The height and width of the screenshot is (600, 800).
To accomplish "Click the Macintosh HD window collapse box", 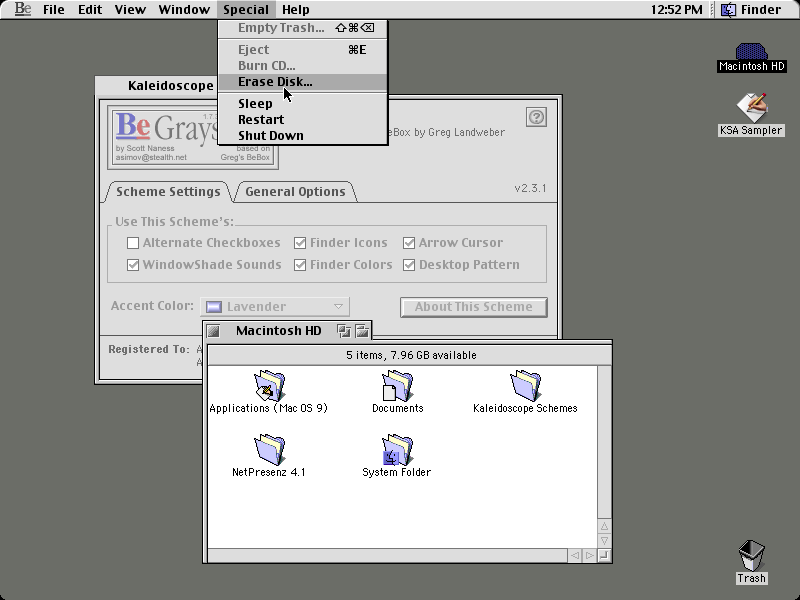I will pyautogui.click(x=362, y=331).
